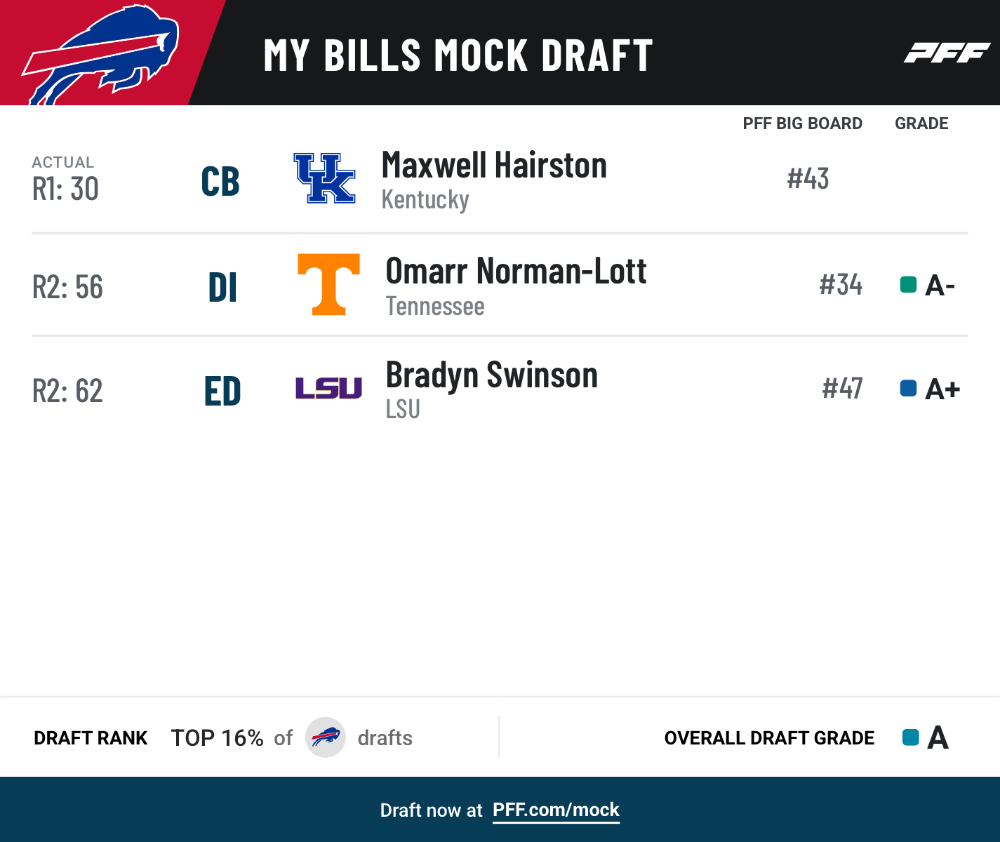Click the Buffalo Bills logo in header

point(100,54)
